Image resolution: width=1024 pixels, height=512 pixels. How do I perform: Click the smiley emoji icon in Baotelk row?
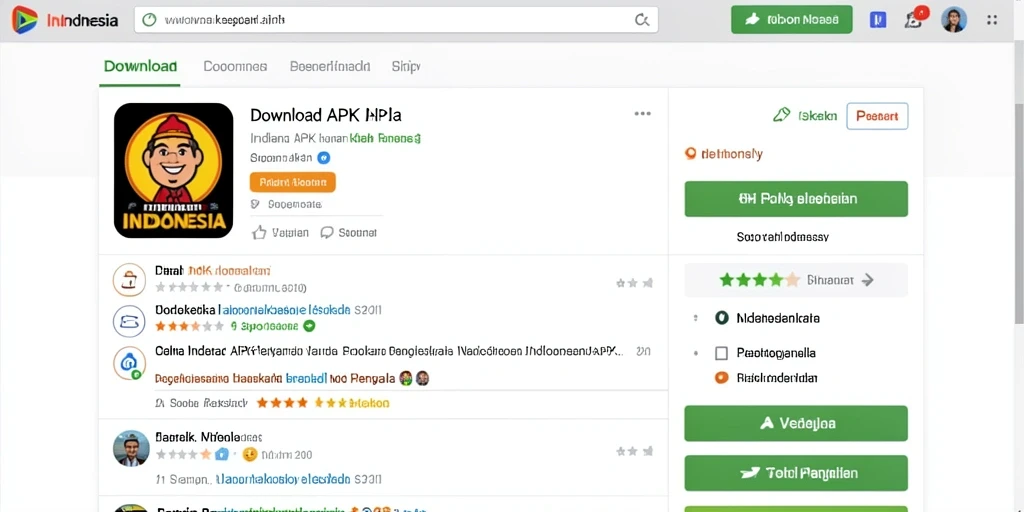[x=249, y=455]
